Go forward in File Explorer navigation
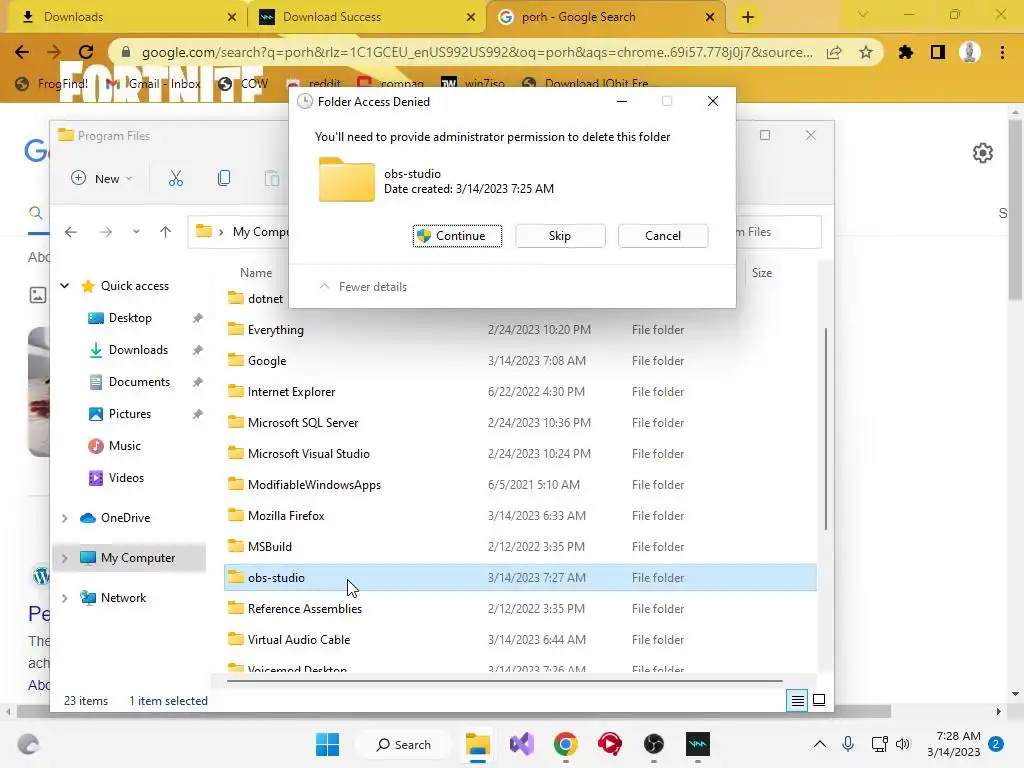The width and height of the screenshot is (1024, 768). point(106,232)
